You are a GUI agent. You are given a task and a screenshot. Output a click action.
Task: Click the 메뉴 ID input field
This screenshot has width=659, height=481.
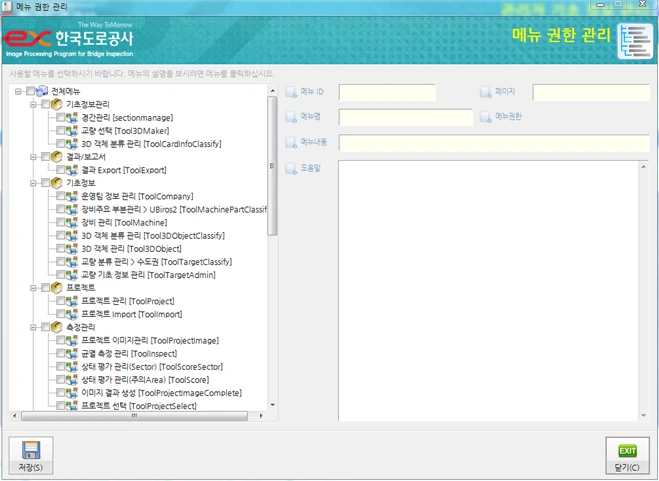[x=387, y=92]
